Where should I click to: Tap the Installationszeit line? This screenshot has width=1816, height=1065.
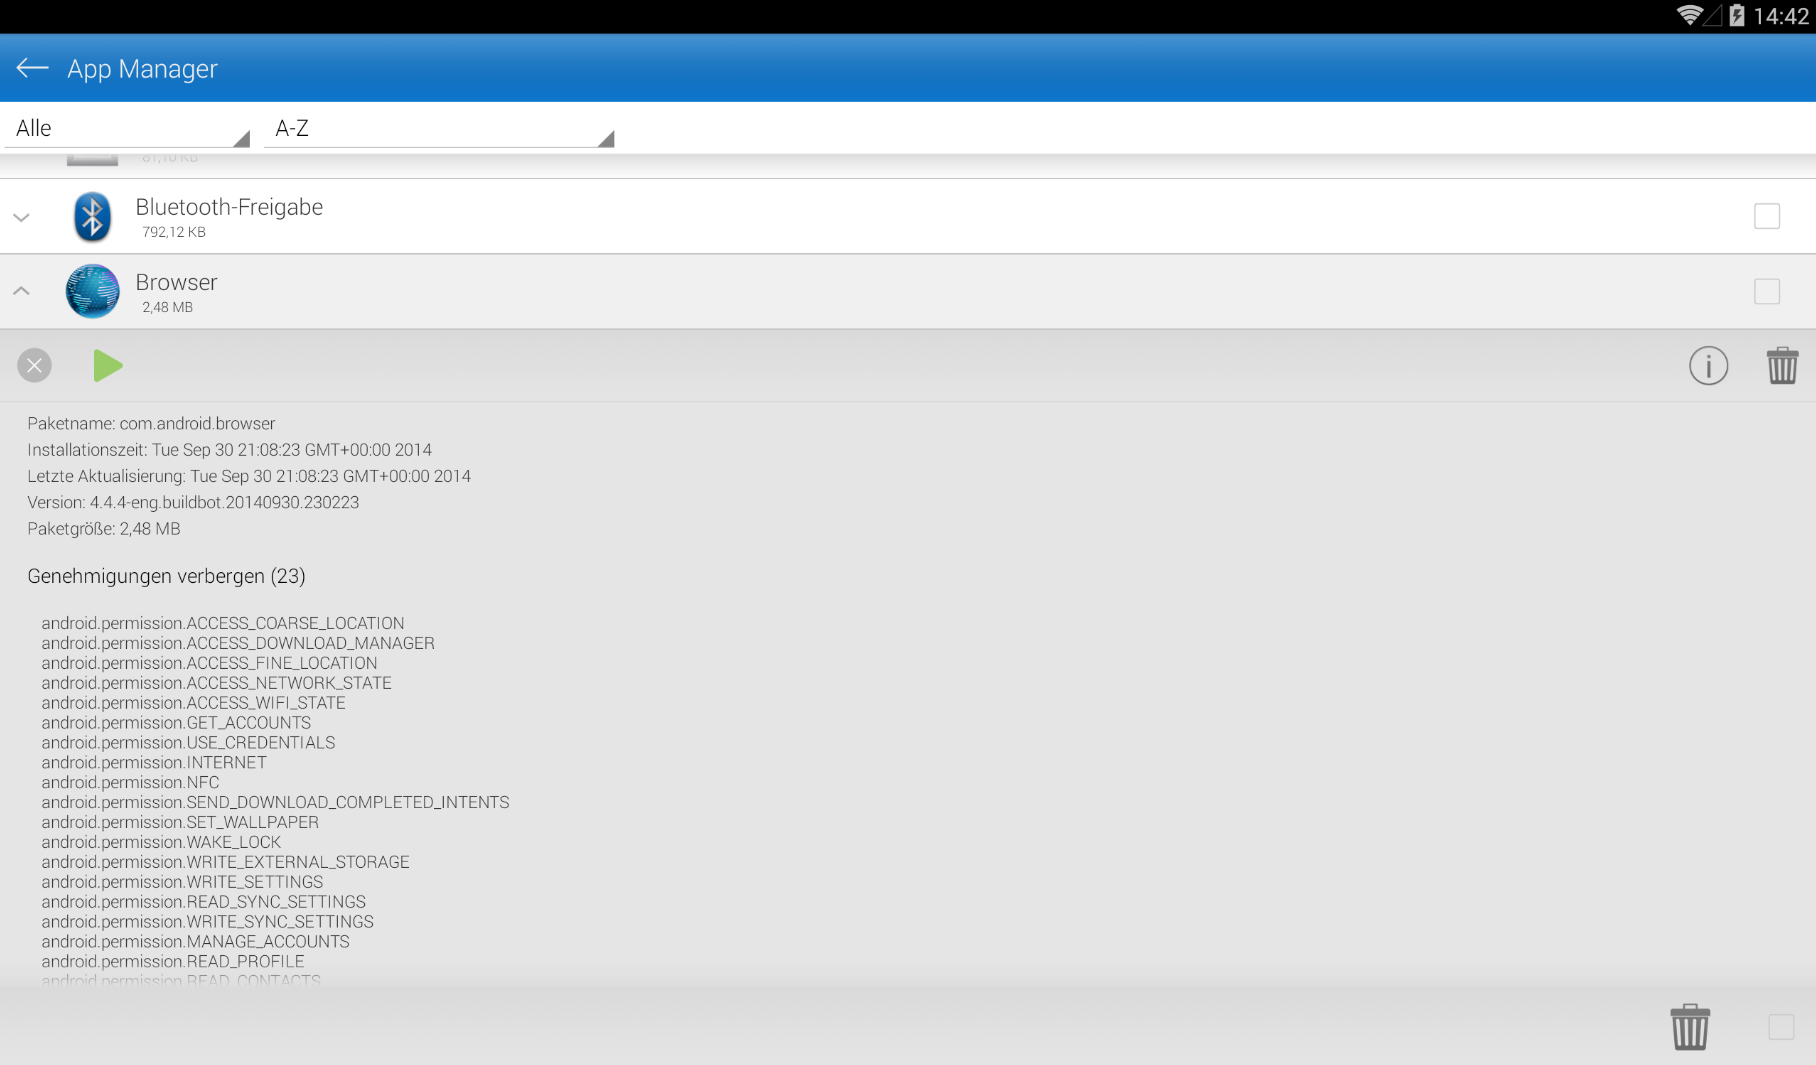coord(230,450)
